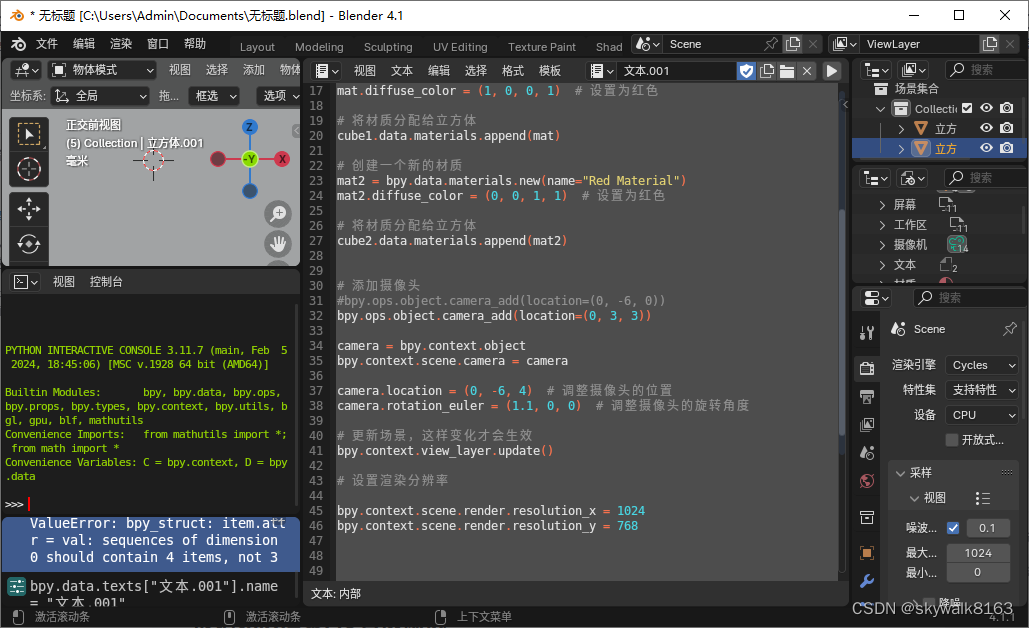Image resolution: width=1029 pixels, height=628 pixels.
Task: Open render engine Cycles dropdown
Action: [x=982, y=365]
